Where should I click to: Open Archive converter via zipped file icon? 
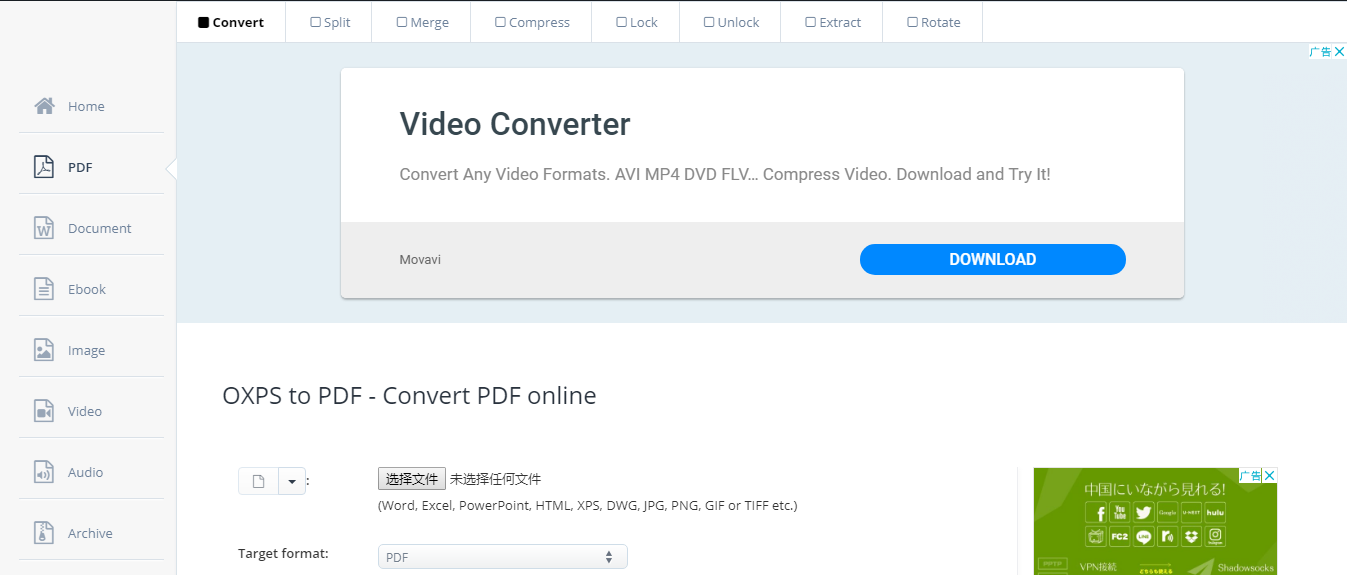click(x=43, y=533)
